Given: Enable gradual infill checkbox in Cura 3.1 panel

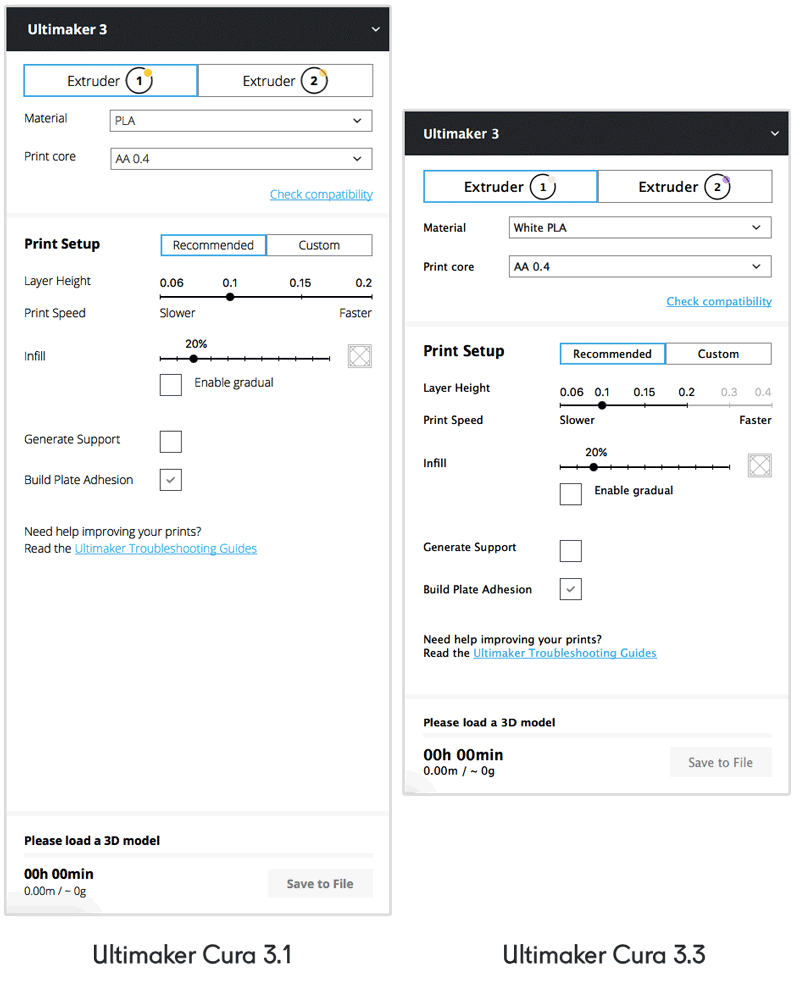Looking at the screenshot, I should click(171, 384).
